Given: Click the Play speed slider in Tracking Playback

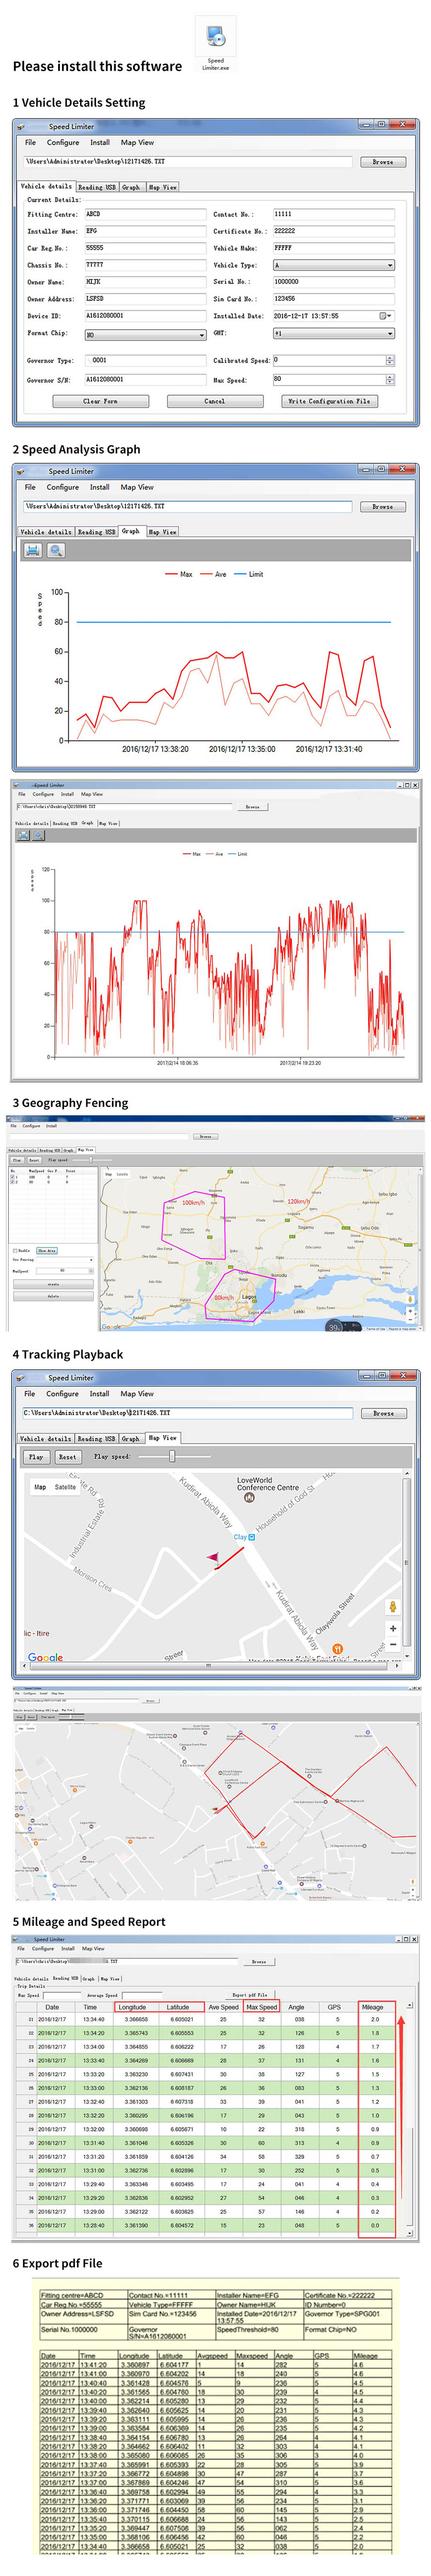Looking at the screenshot, I should tap(171, 1456).
